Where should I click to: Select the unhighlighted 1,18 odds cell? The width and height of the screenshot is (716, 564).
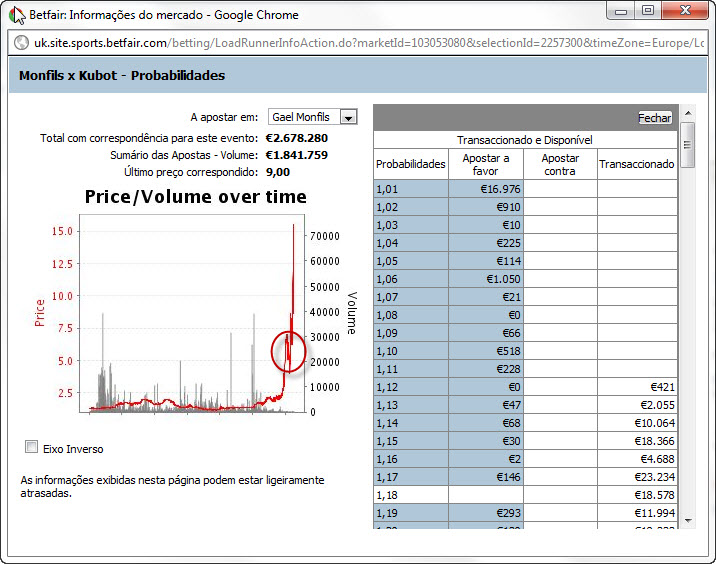click(411, 495)
